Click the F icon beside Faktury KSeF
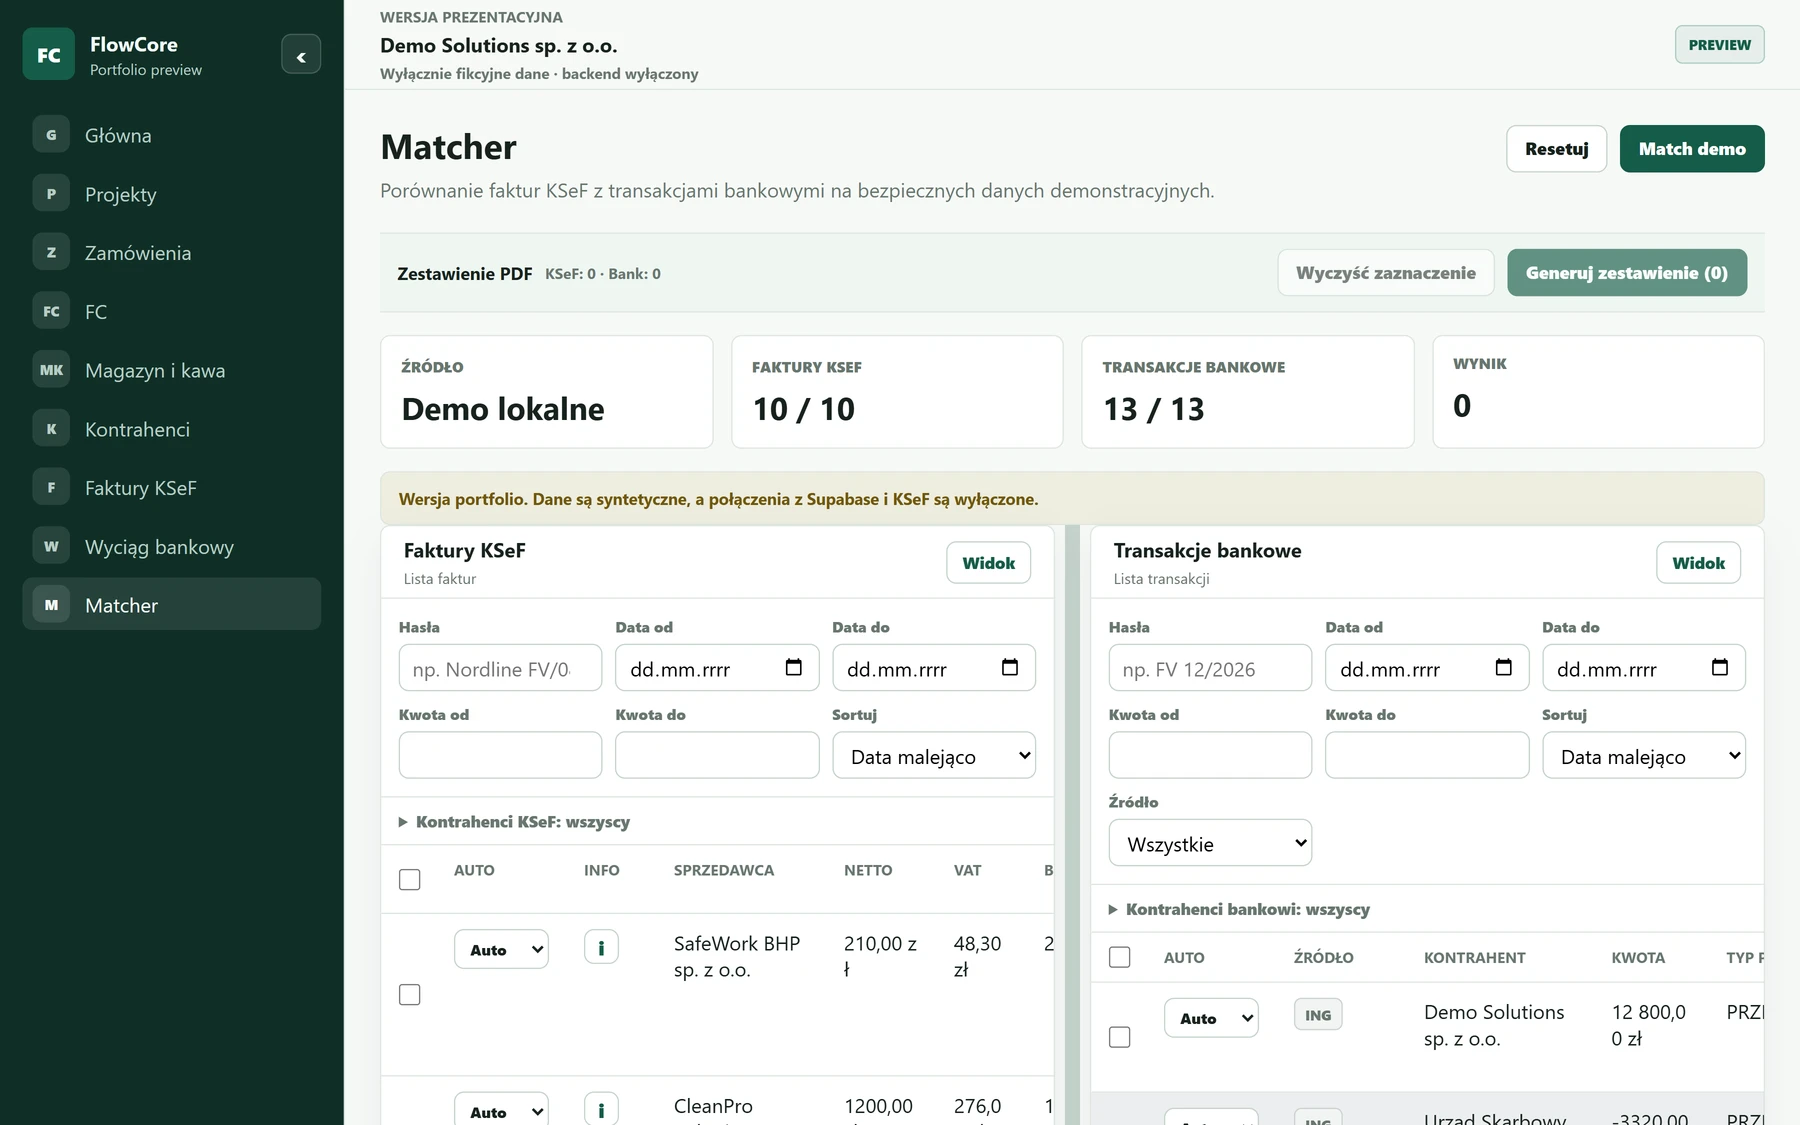This screenshot has height=1125, width=1800. (51, 488)
